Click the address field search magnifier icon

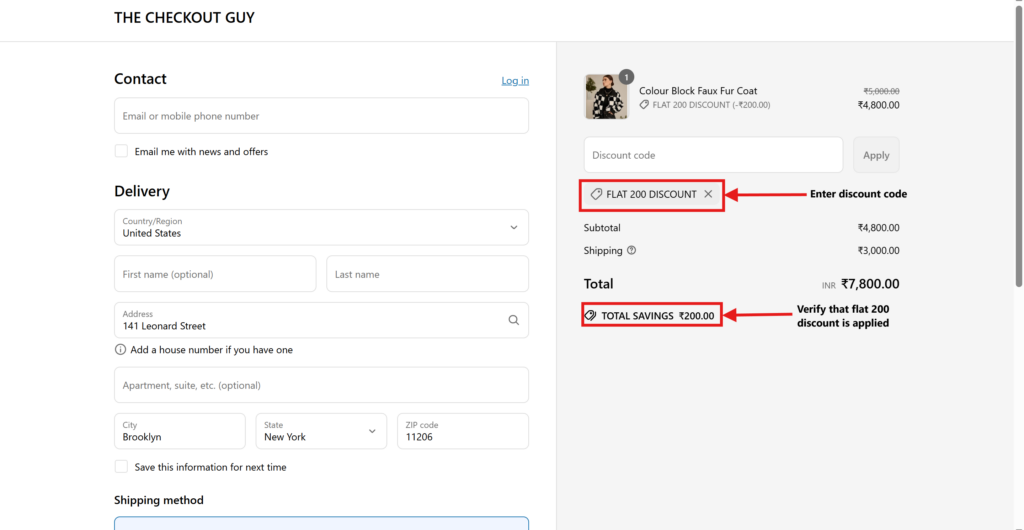513,320
